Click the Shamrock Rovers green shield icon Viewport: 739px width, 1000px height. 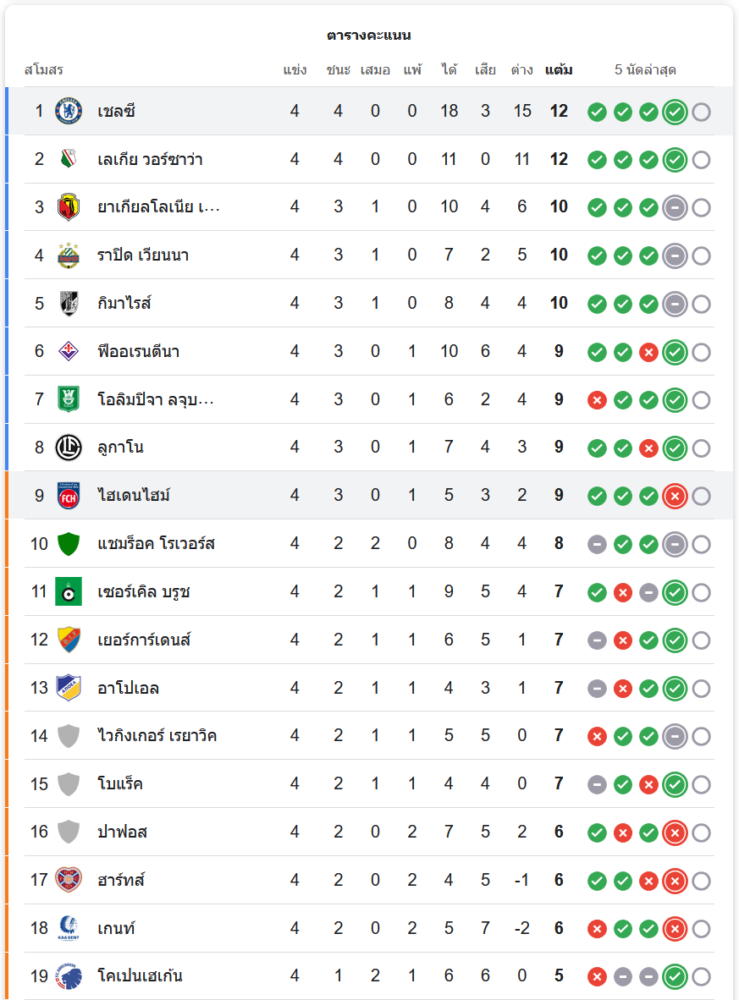pyautogui.click(x=68, y=544)
